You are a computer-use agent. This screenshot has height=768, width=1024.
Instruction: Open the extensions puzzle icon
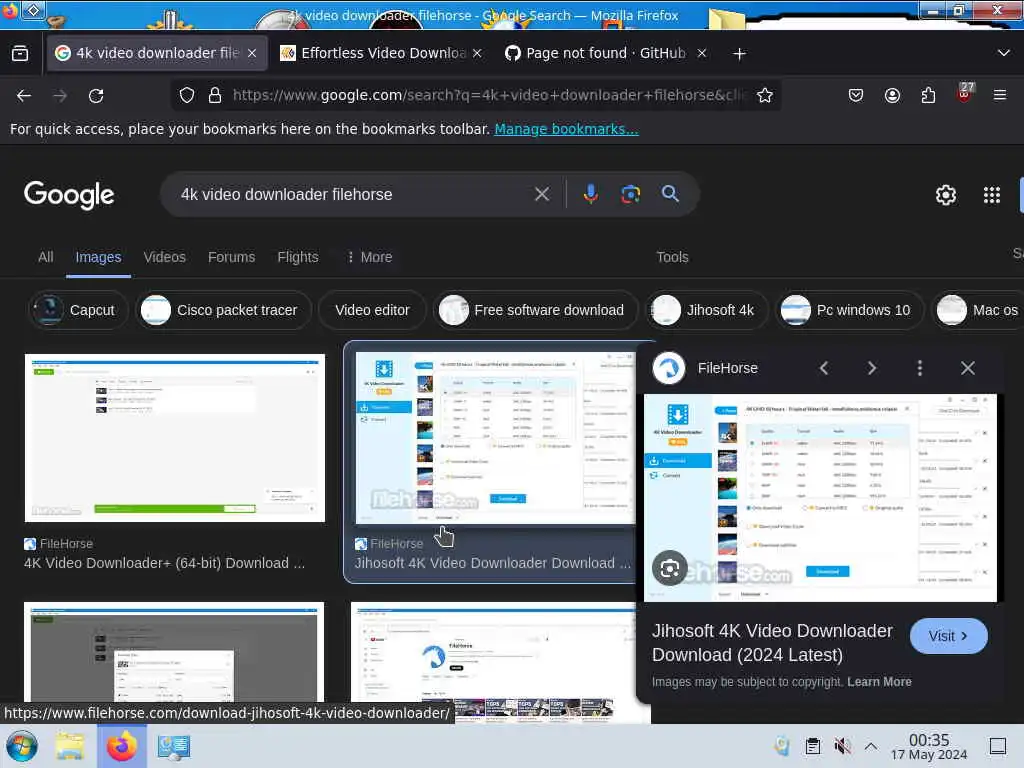tap(928, 95)
